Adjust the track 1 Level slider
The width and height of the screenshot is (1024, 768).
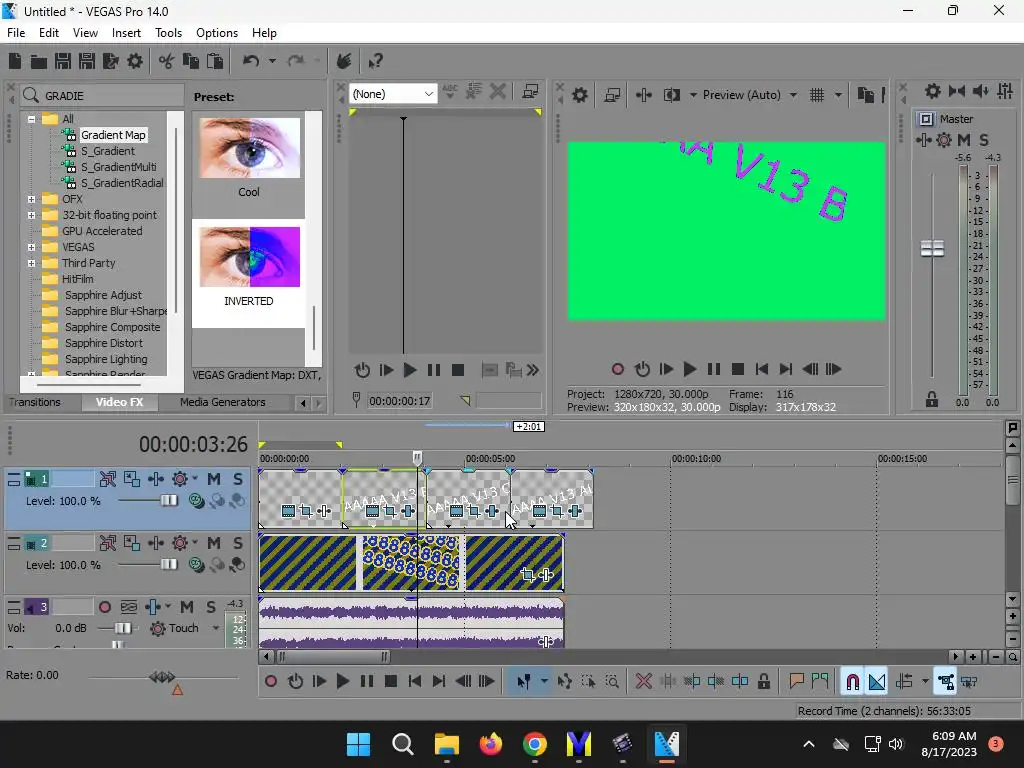pyautogui.click(x=168, y=501)
